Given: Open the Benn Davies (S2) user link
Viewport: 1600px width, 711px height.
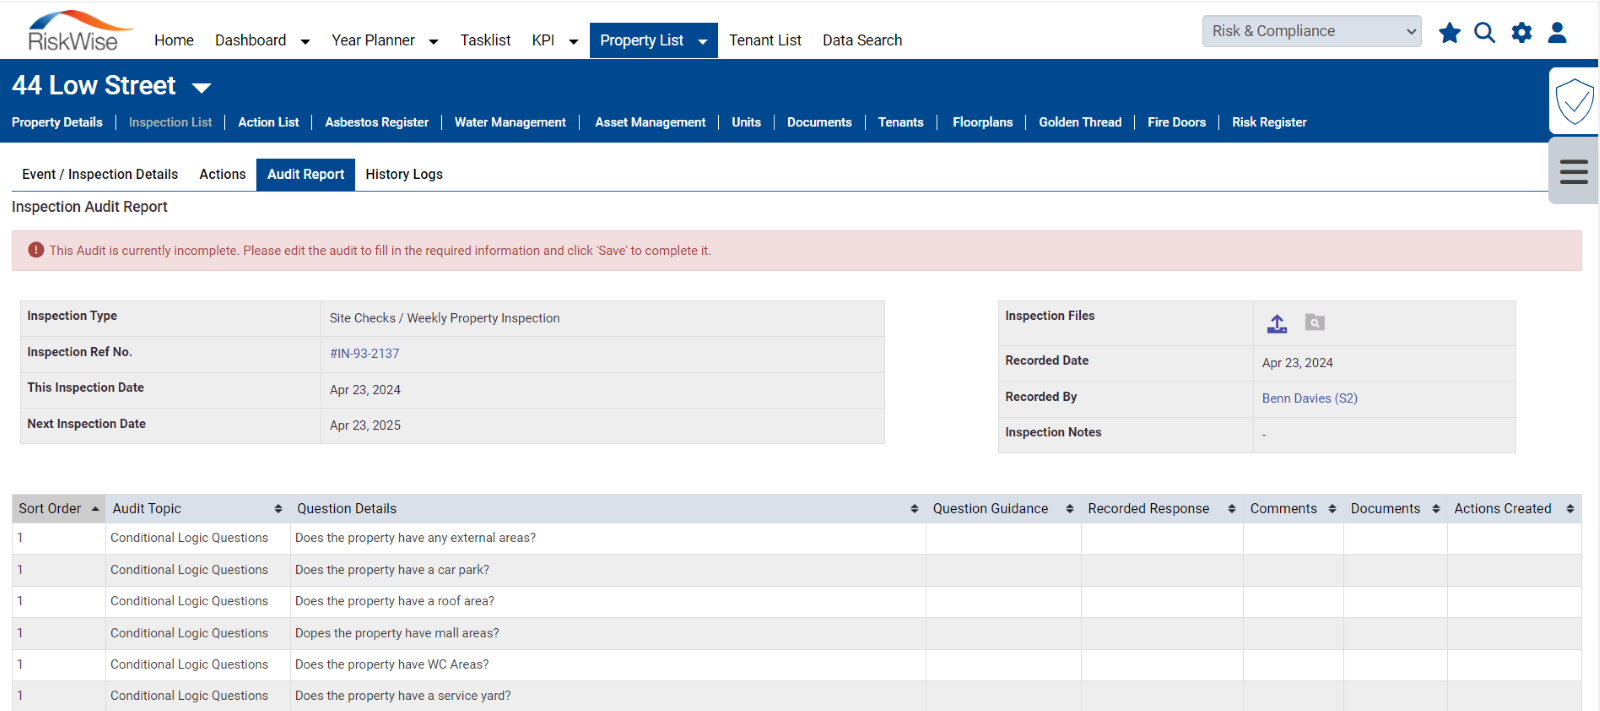Looking at the screenshot, I should [x=1309, y=398].
